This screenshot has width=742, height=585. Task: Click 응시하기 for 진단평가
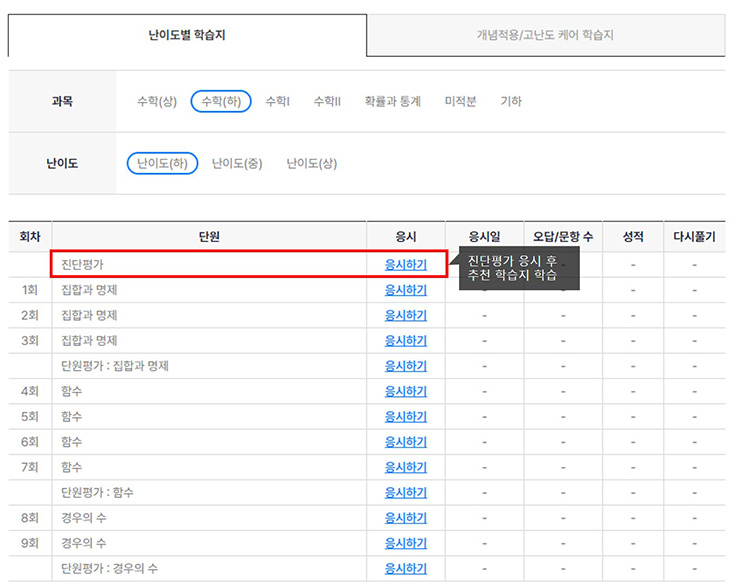coord(406,265)
